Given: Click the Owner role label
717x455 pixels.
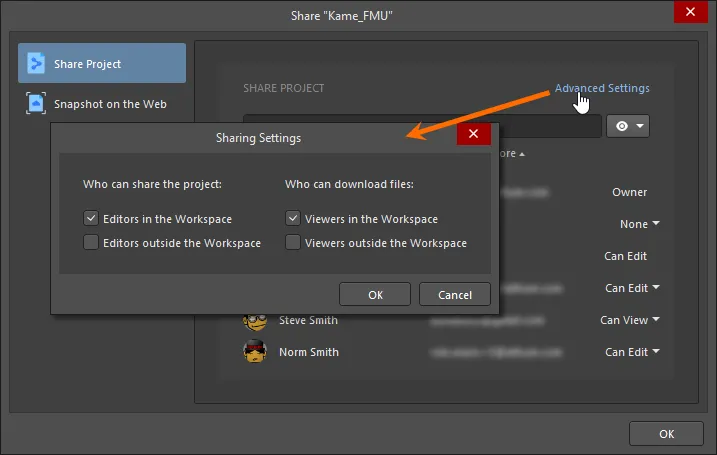Looking at the screenshot, I should [x=629, y=192].
